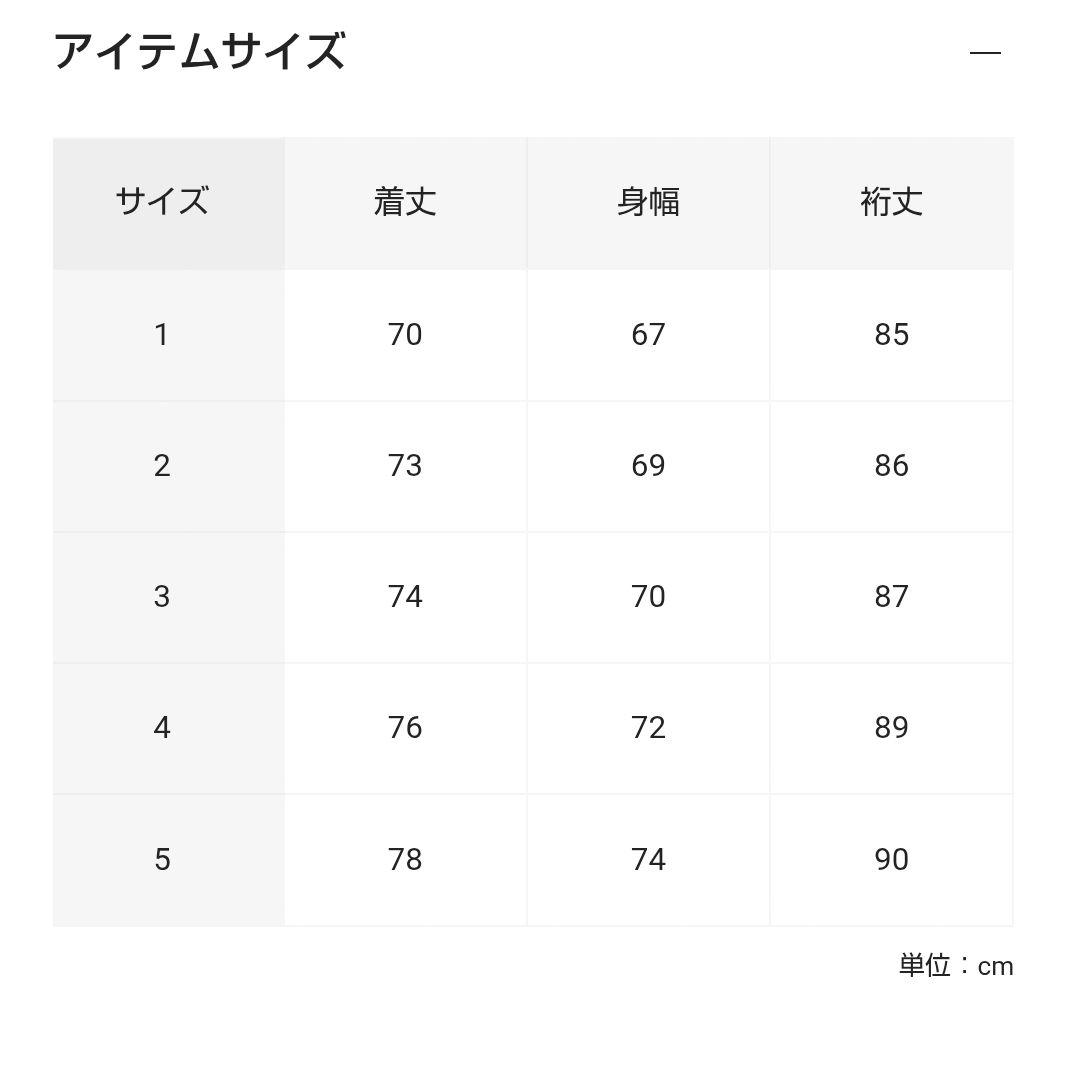Select size 2 row label
1080x1080 pixels.
click(162, 466)
